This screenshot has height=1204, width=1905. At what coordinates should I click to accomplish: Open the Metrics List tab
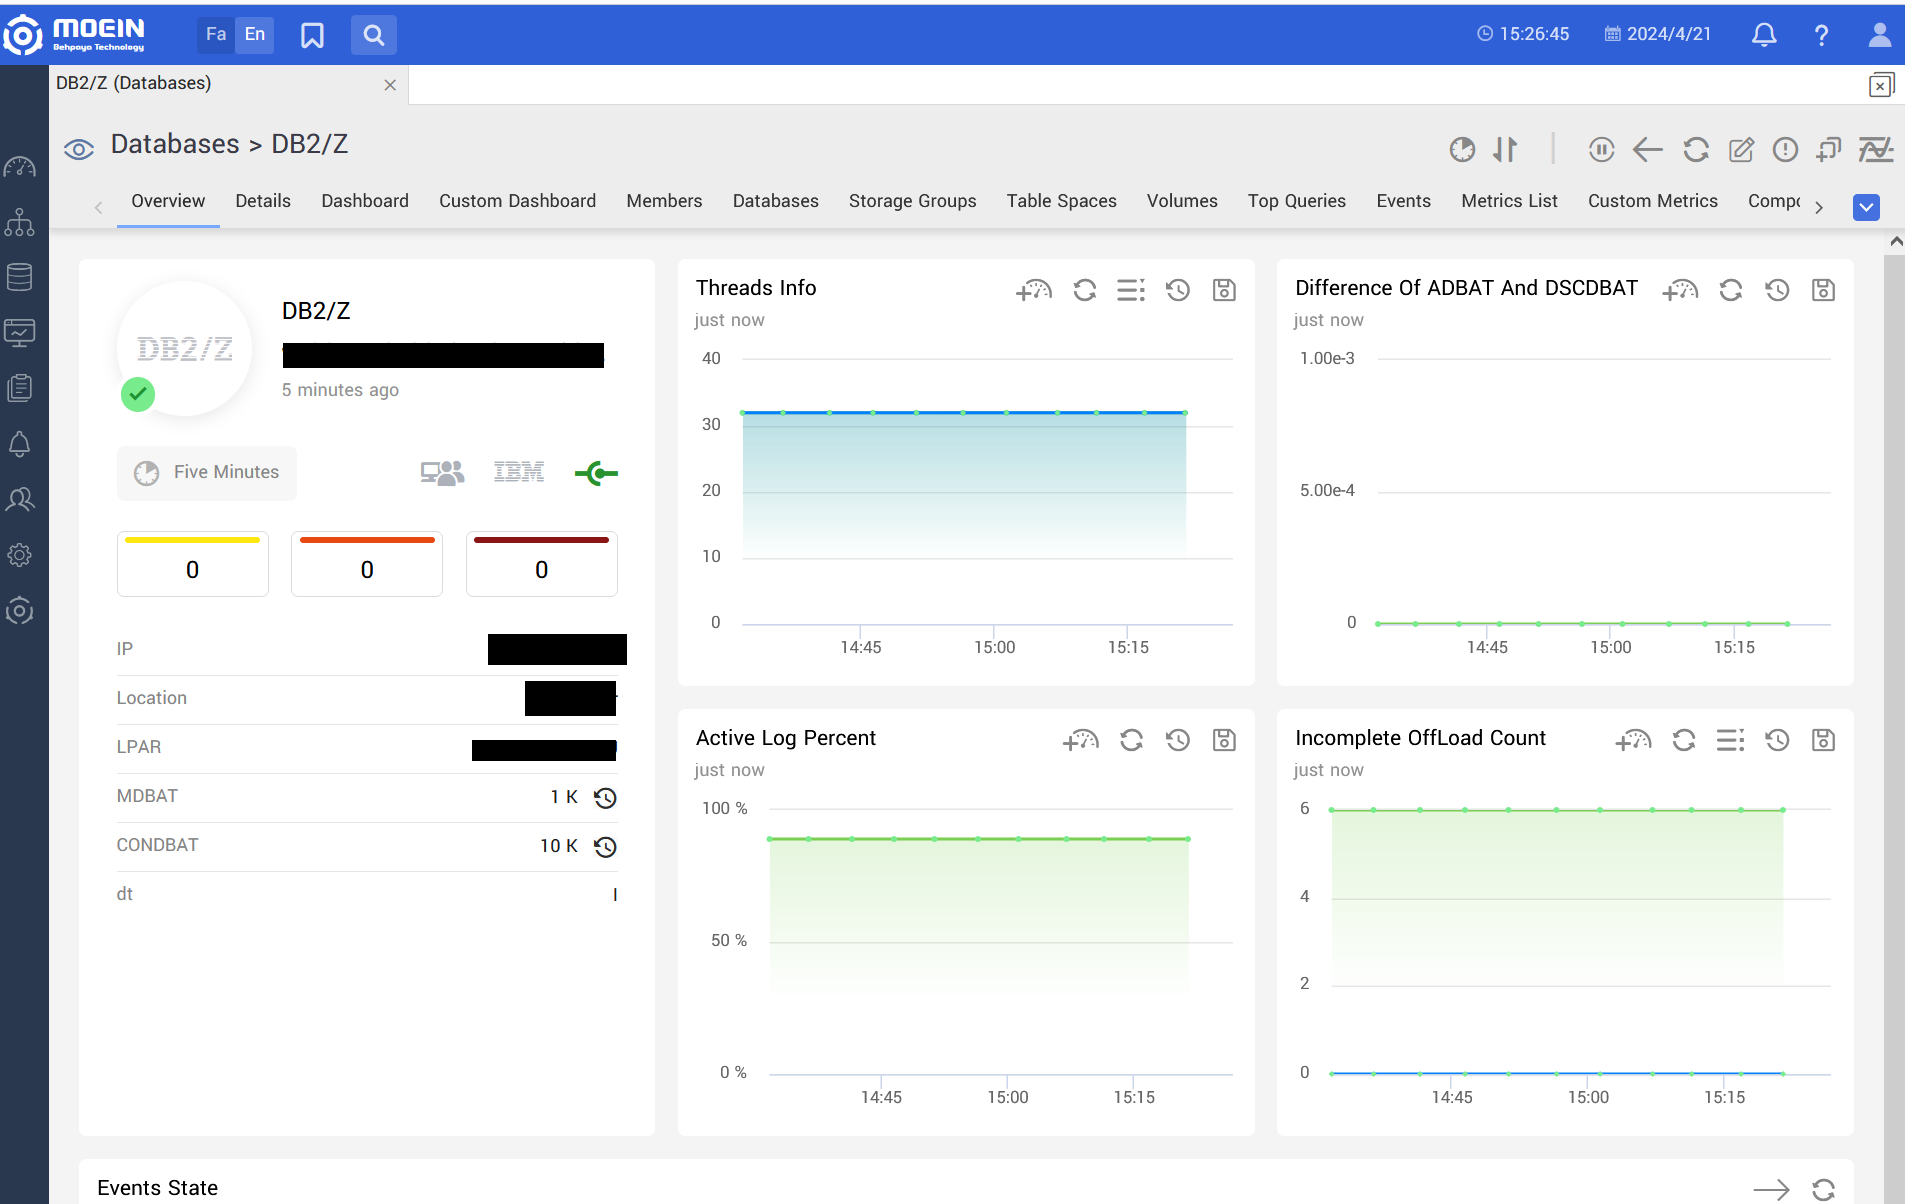click(1509, 201)
